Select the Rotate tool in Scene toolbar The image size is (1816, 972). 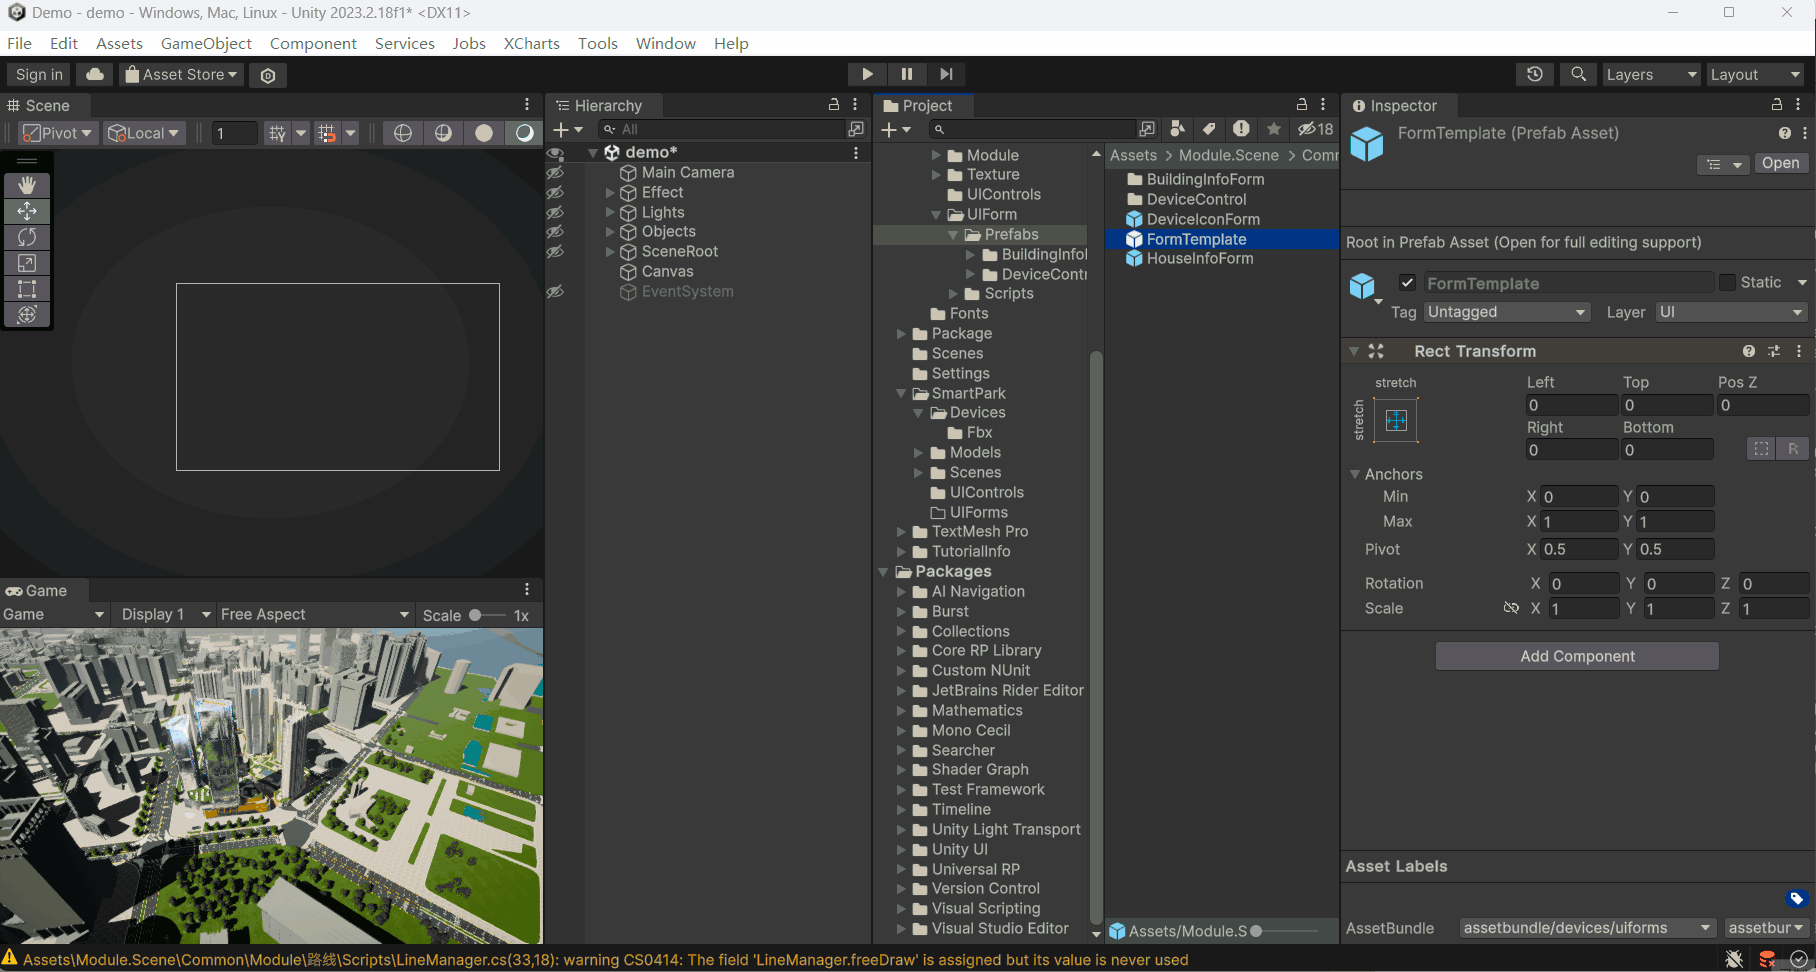click(x=27, y=237)
